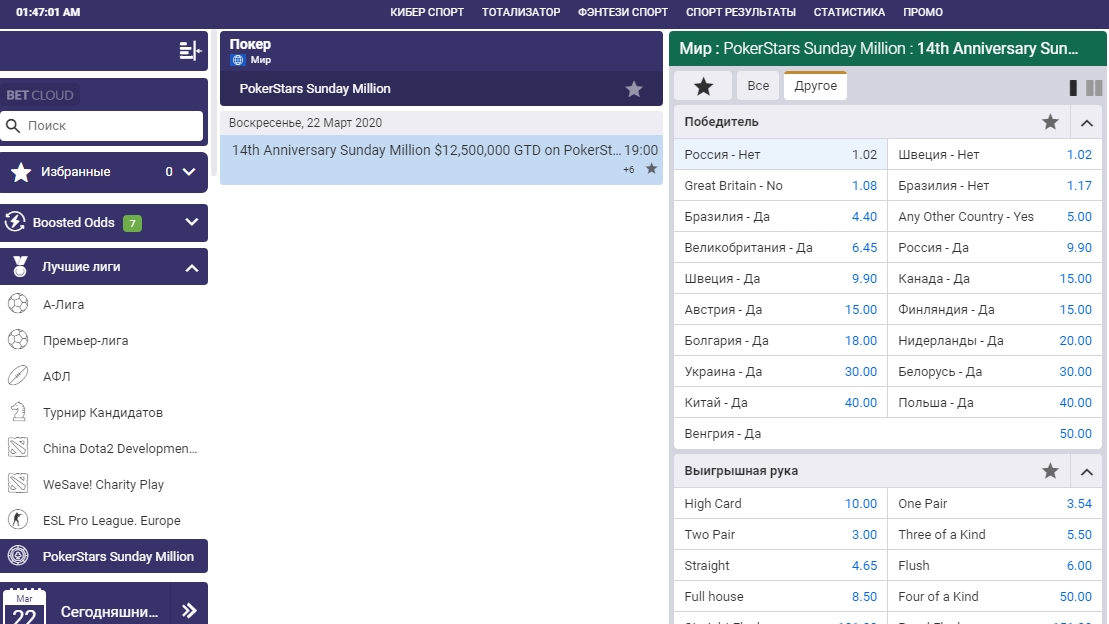Select the Все tab

758,86
